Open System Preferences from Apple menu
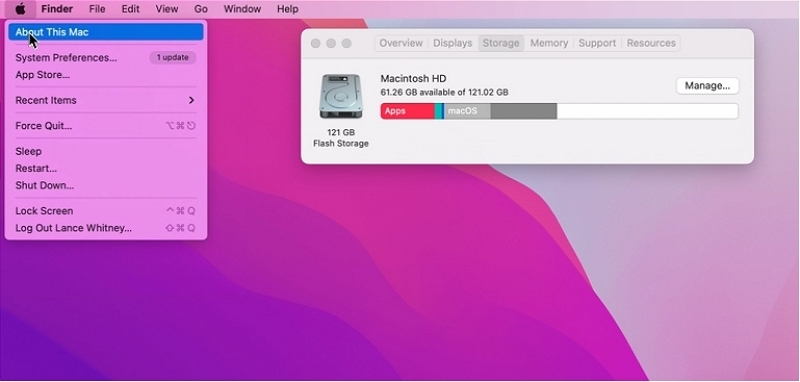 point(106,58)
